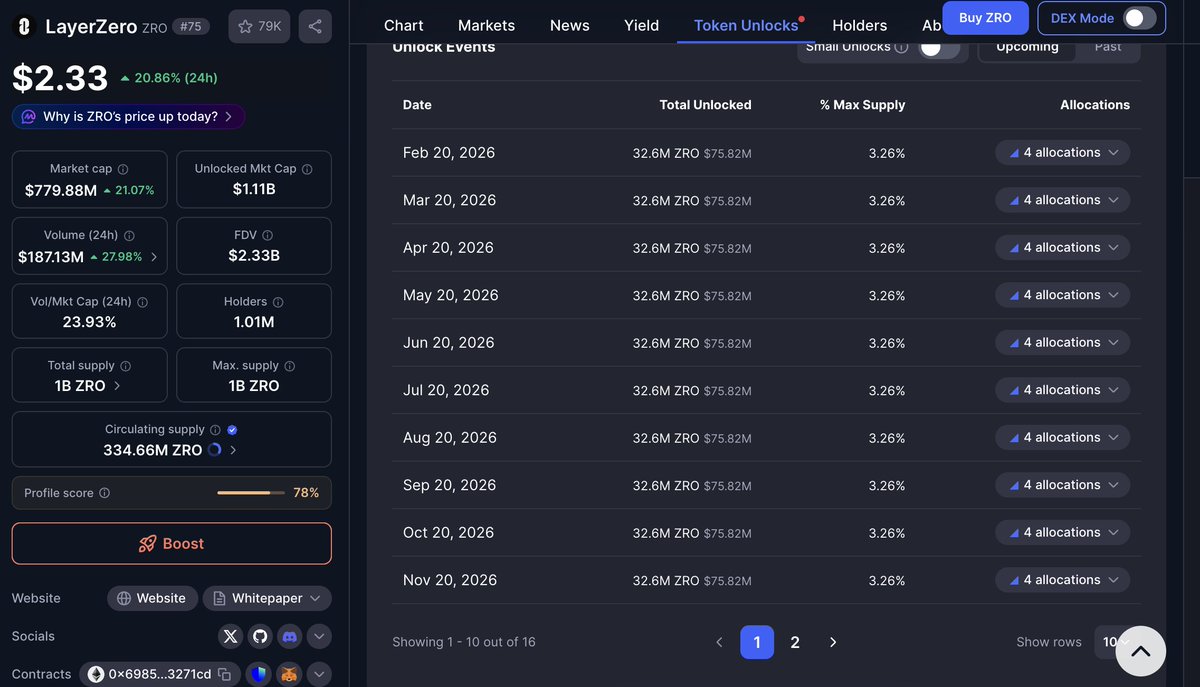Click the MetaMask fox icon
The height and width of the screenshot is (687, 1200).
click(289, 675)
